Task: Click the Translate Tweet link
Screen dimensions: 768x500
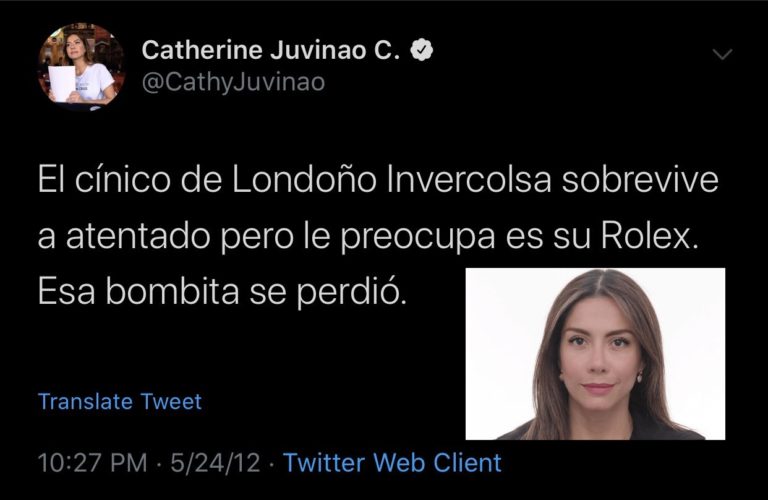Action: click(120, 402)
